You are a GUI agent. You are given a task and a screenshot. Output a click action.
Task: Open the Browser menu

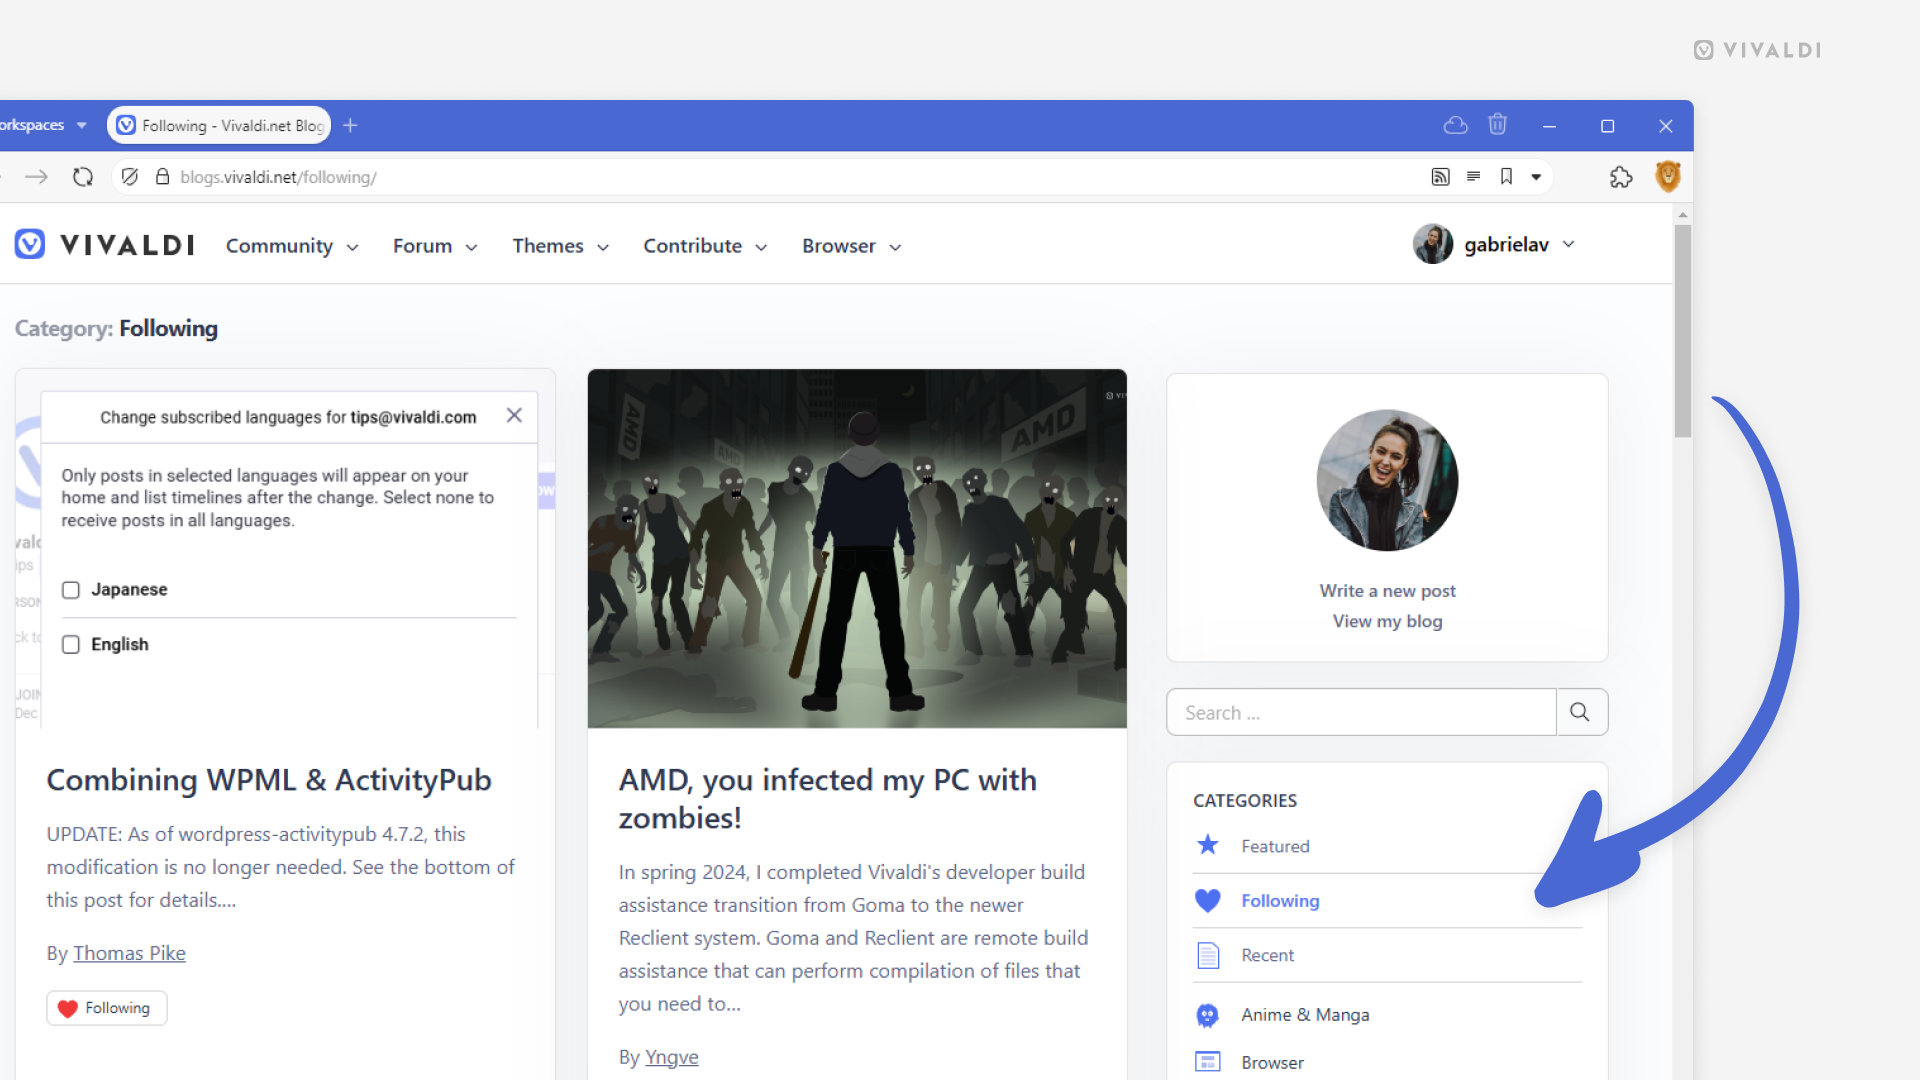pyautogui.click(x=852, y=246)
